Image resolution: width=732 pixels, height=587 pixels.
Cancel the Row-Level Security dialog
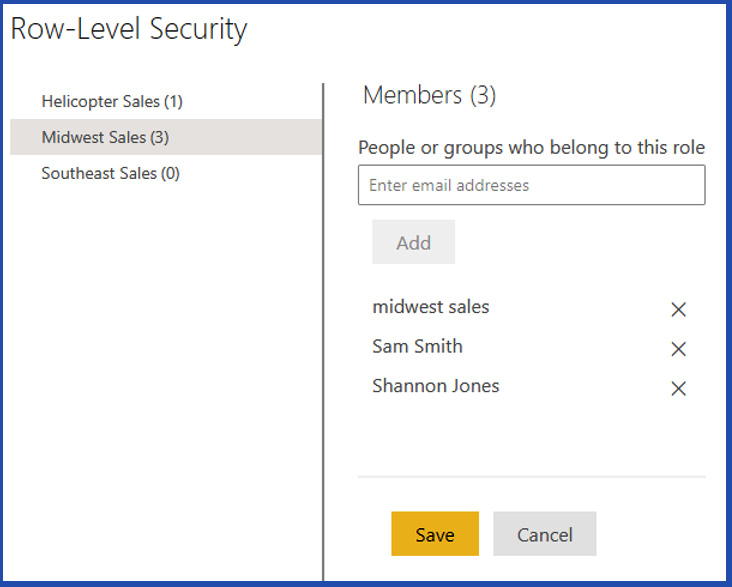click(544, 534)
